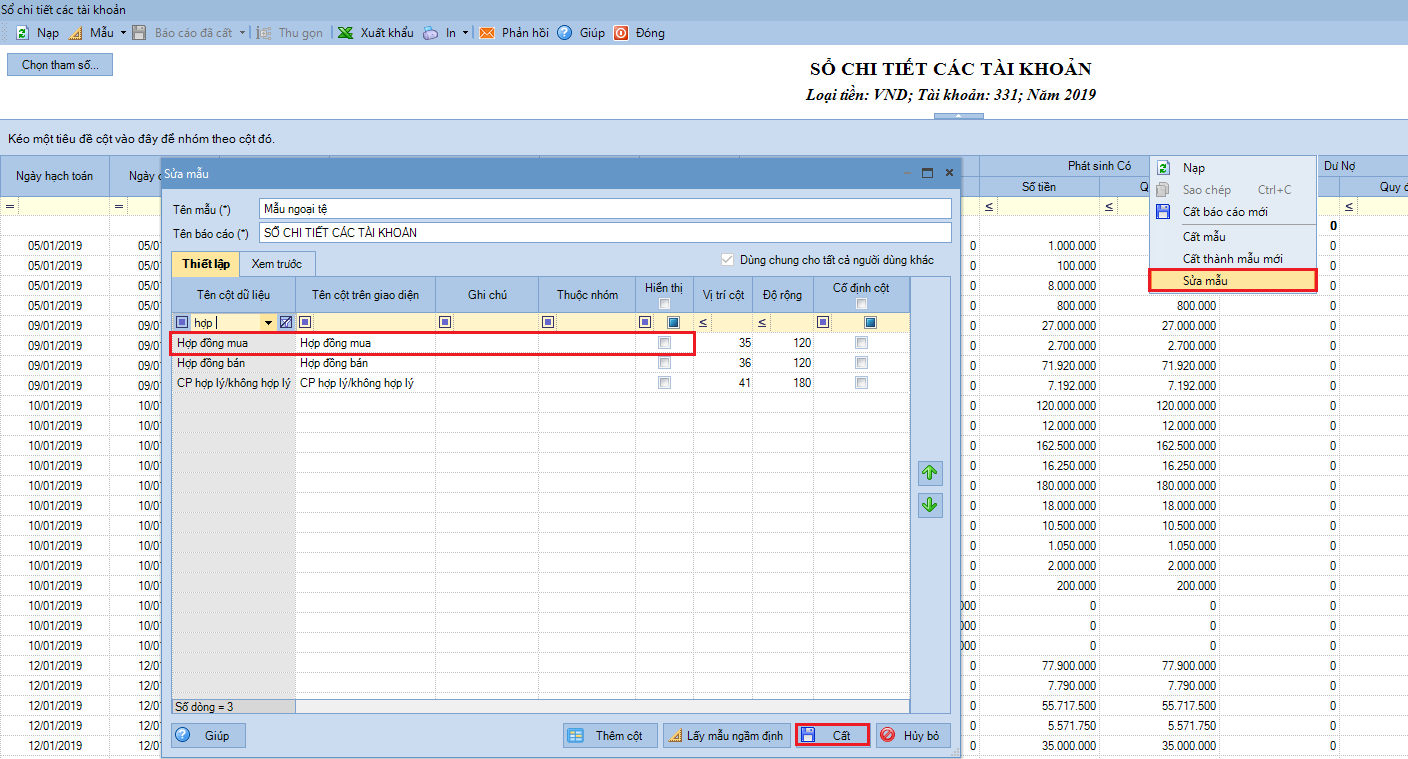Move column up with green up arrow

click(x=930, y=473)
